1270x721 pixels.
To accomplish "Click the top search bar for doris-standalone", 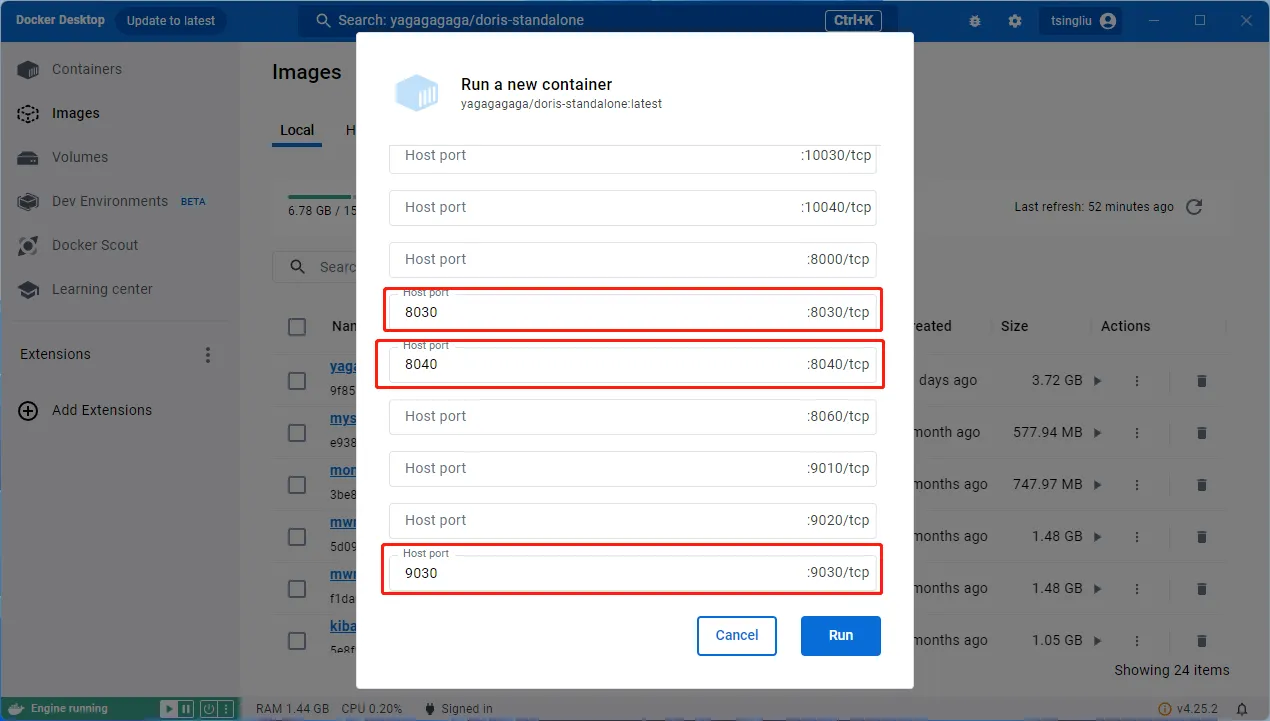I will 597,21.
